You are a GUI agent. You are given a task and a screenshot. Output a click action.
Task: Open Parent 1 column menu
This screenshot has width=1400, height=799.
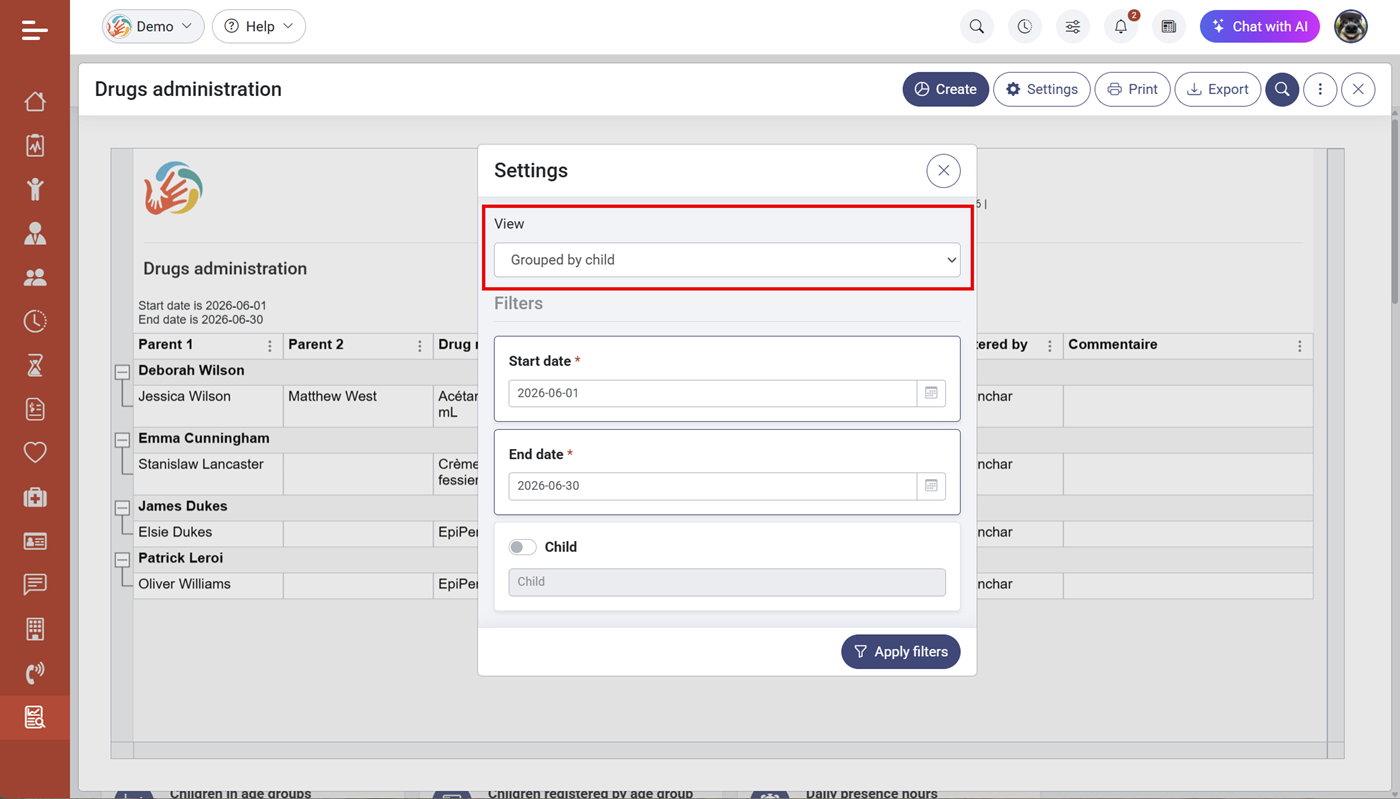(x=270, y=346)
